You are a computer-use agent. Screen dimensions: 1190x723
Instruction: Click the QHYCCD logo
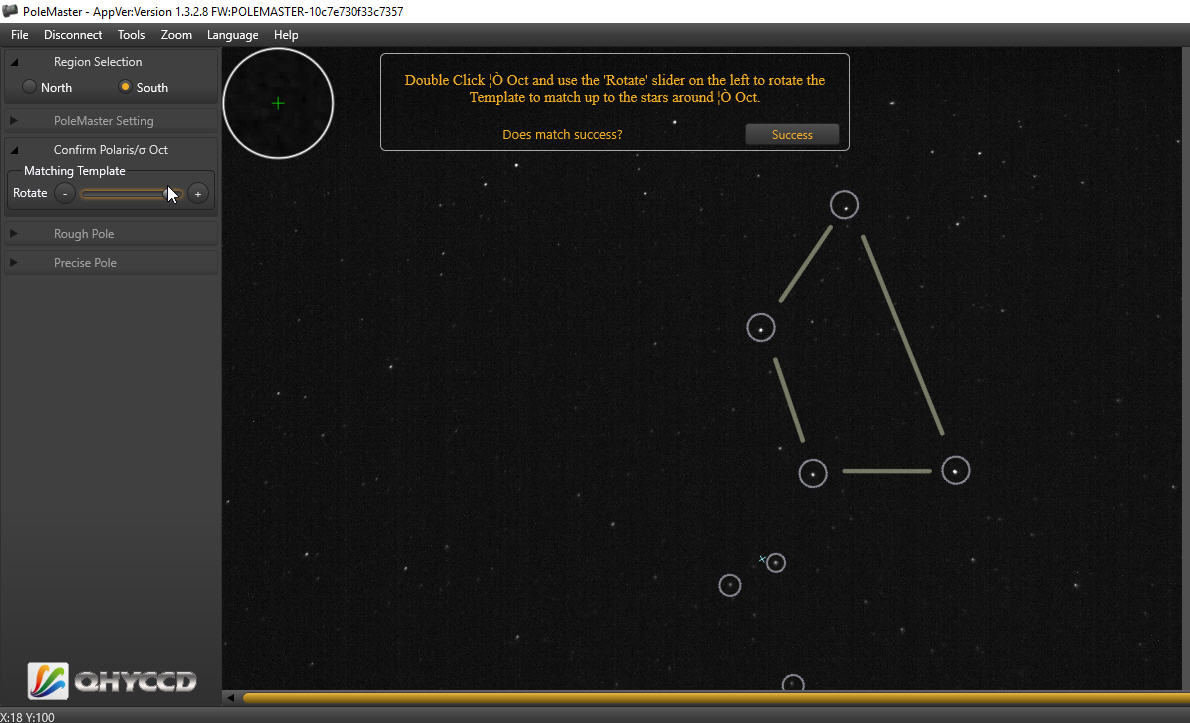tap(112, 681)
